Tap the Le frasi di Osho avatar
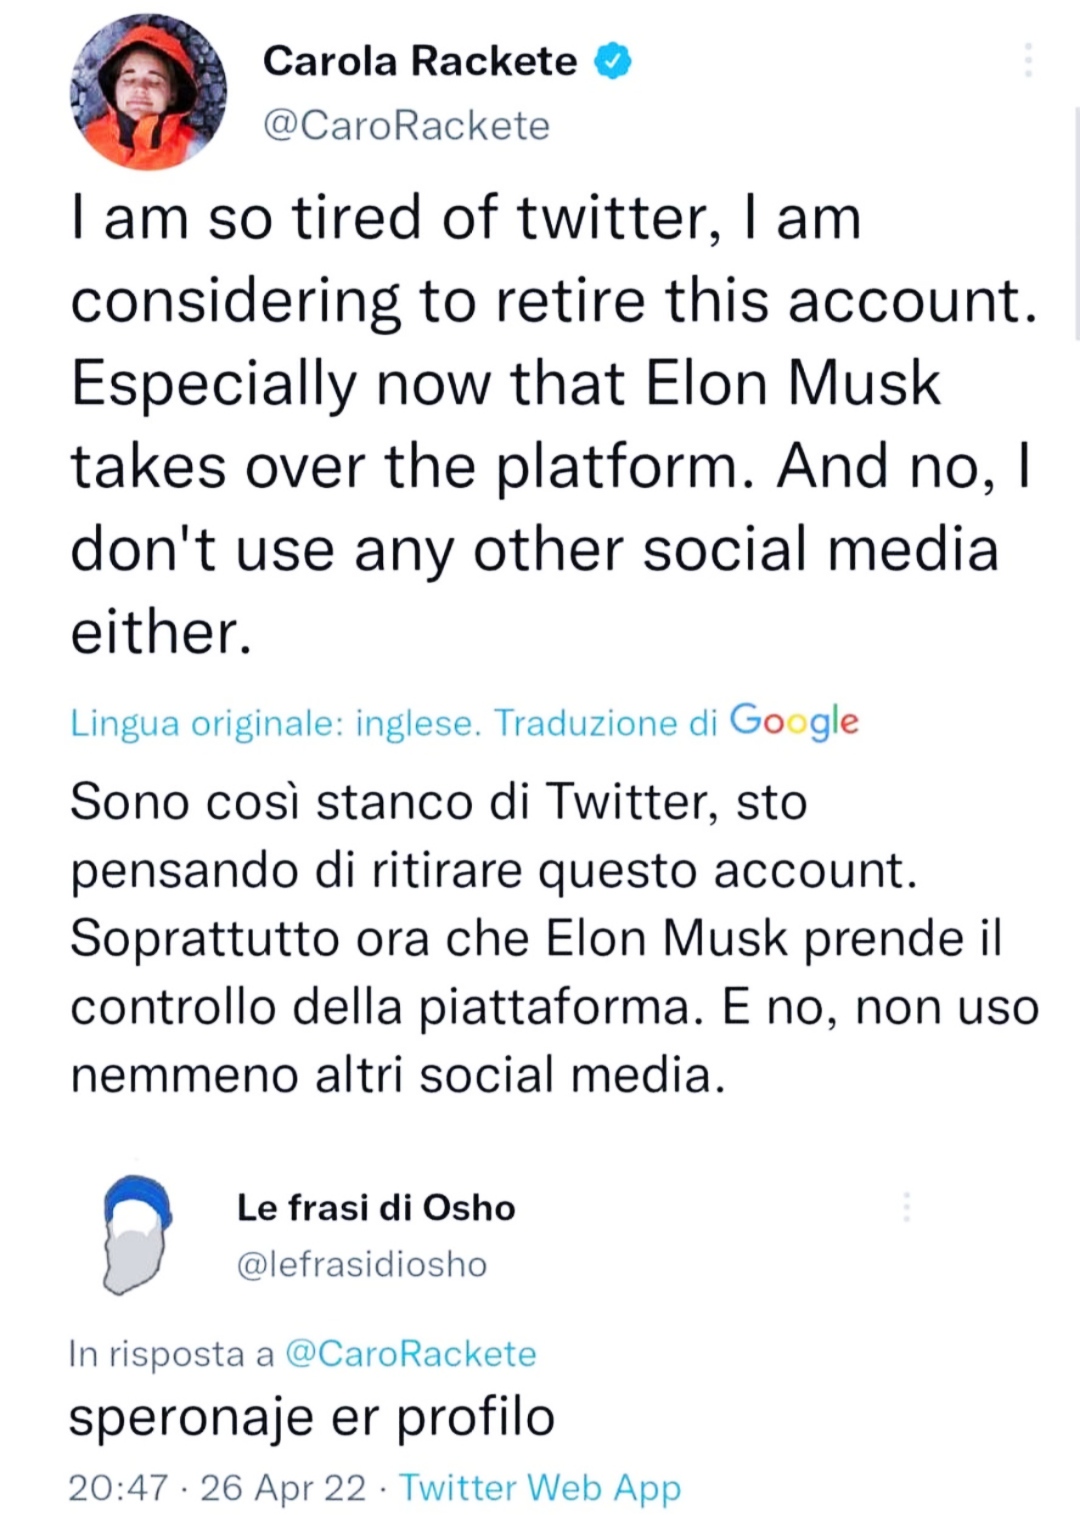 click(x=137, y=1234)
